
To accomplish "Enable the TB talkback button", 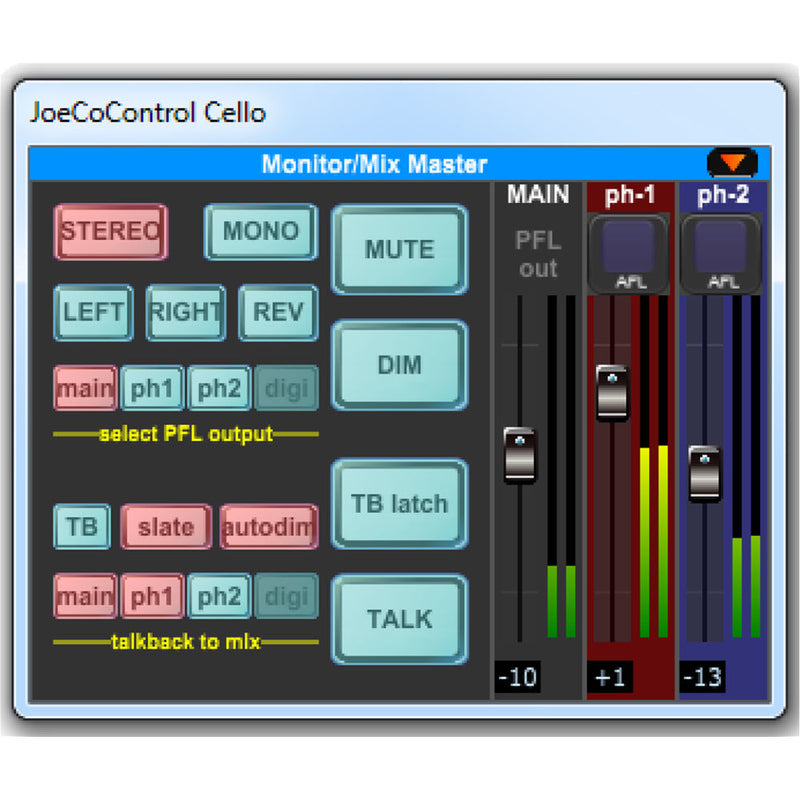I will tap(82, 526).
